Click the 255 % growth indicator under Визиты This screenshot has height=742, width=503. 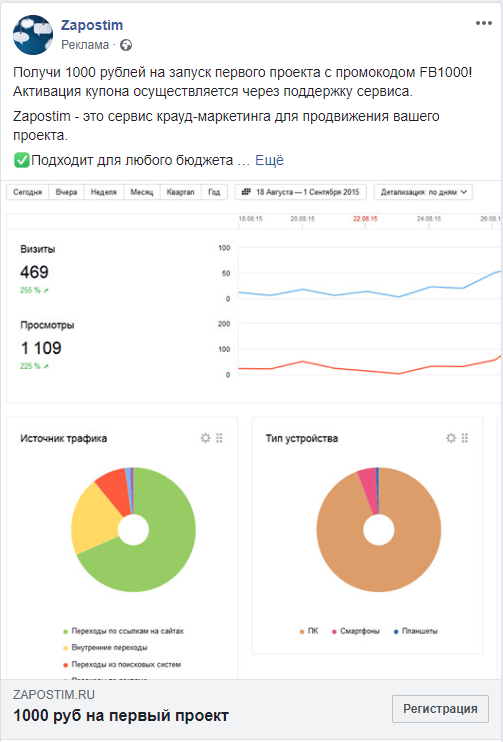coord(34,290)
